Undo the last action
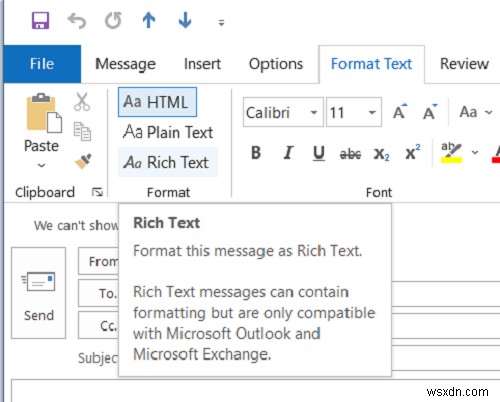The image size is (500, 402). pos(77,21)
